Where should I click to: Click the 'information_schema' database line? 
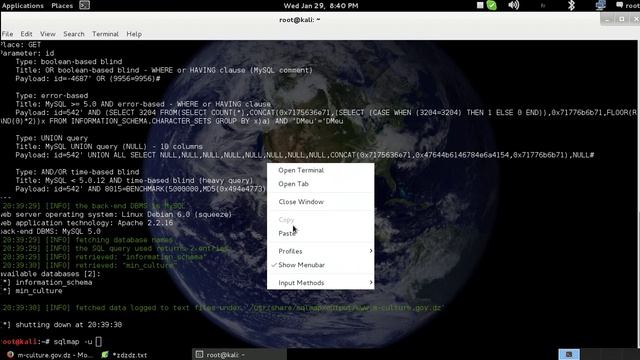46,282
